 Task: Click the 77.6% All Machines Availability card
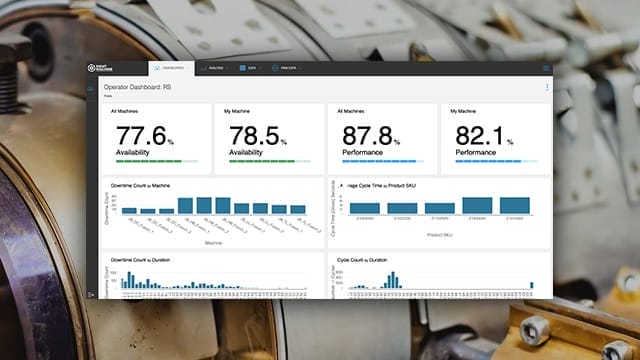tap(157, 139)
